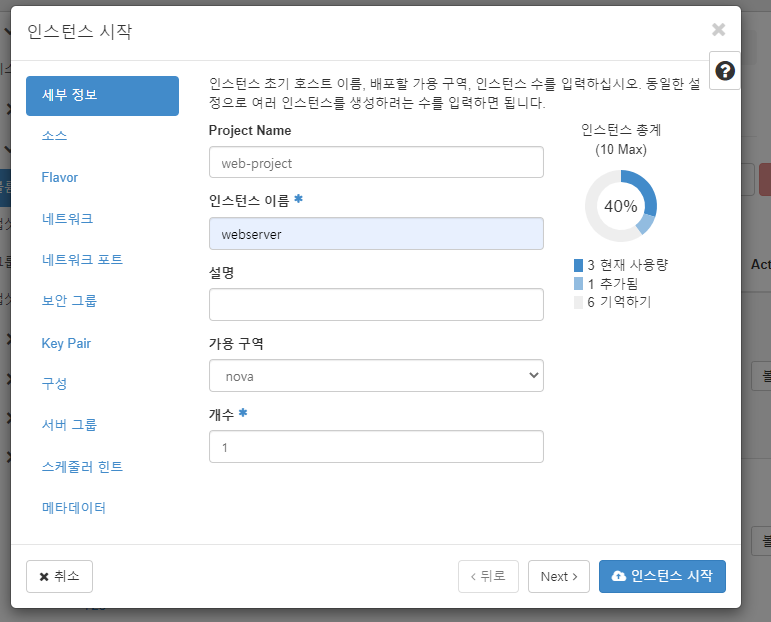Click the Next button
771x622 pixels.
559,576
